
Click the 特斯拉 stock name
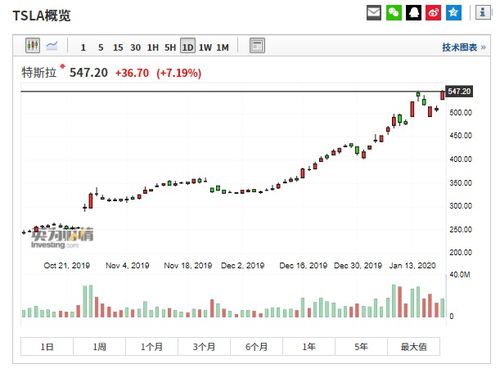coord(39,72)
